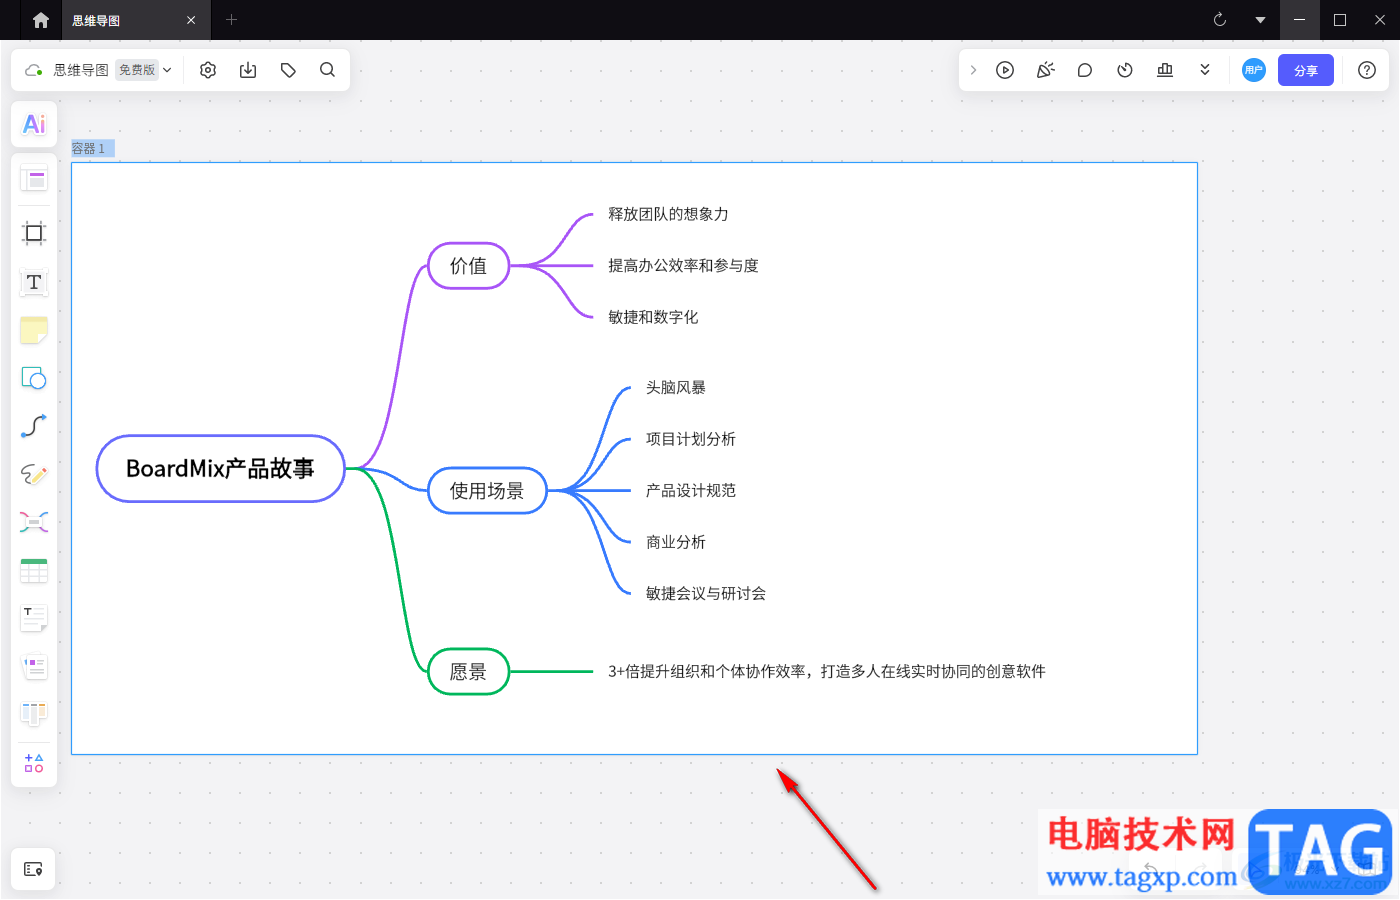This screenshot has width=1400, height=900.
Task: Collapse right toolbar with chevron arrow
Action: click(x=973, y=70)
